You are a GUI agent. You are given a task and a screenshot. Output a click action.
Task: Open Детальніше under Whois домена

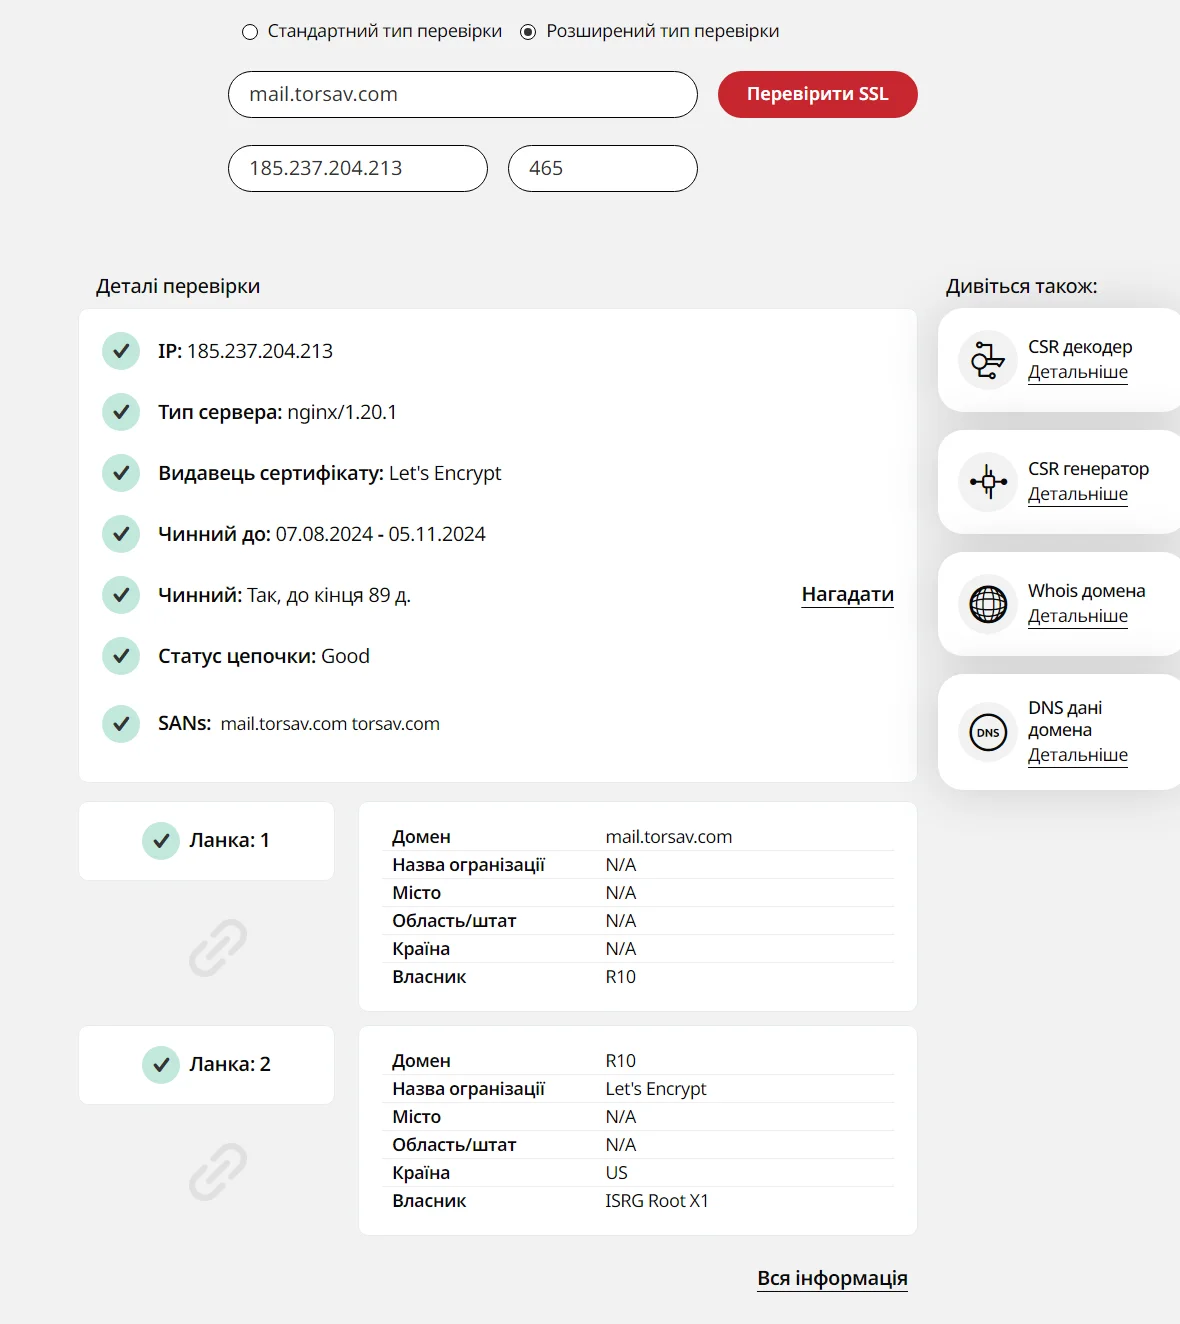(x=1078, y=616)
